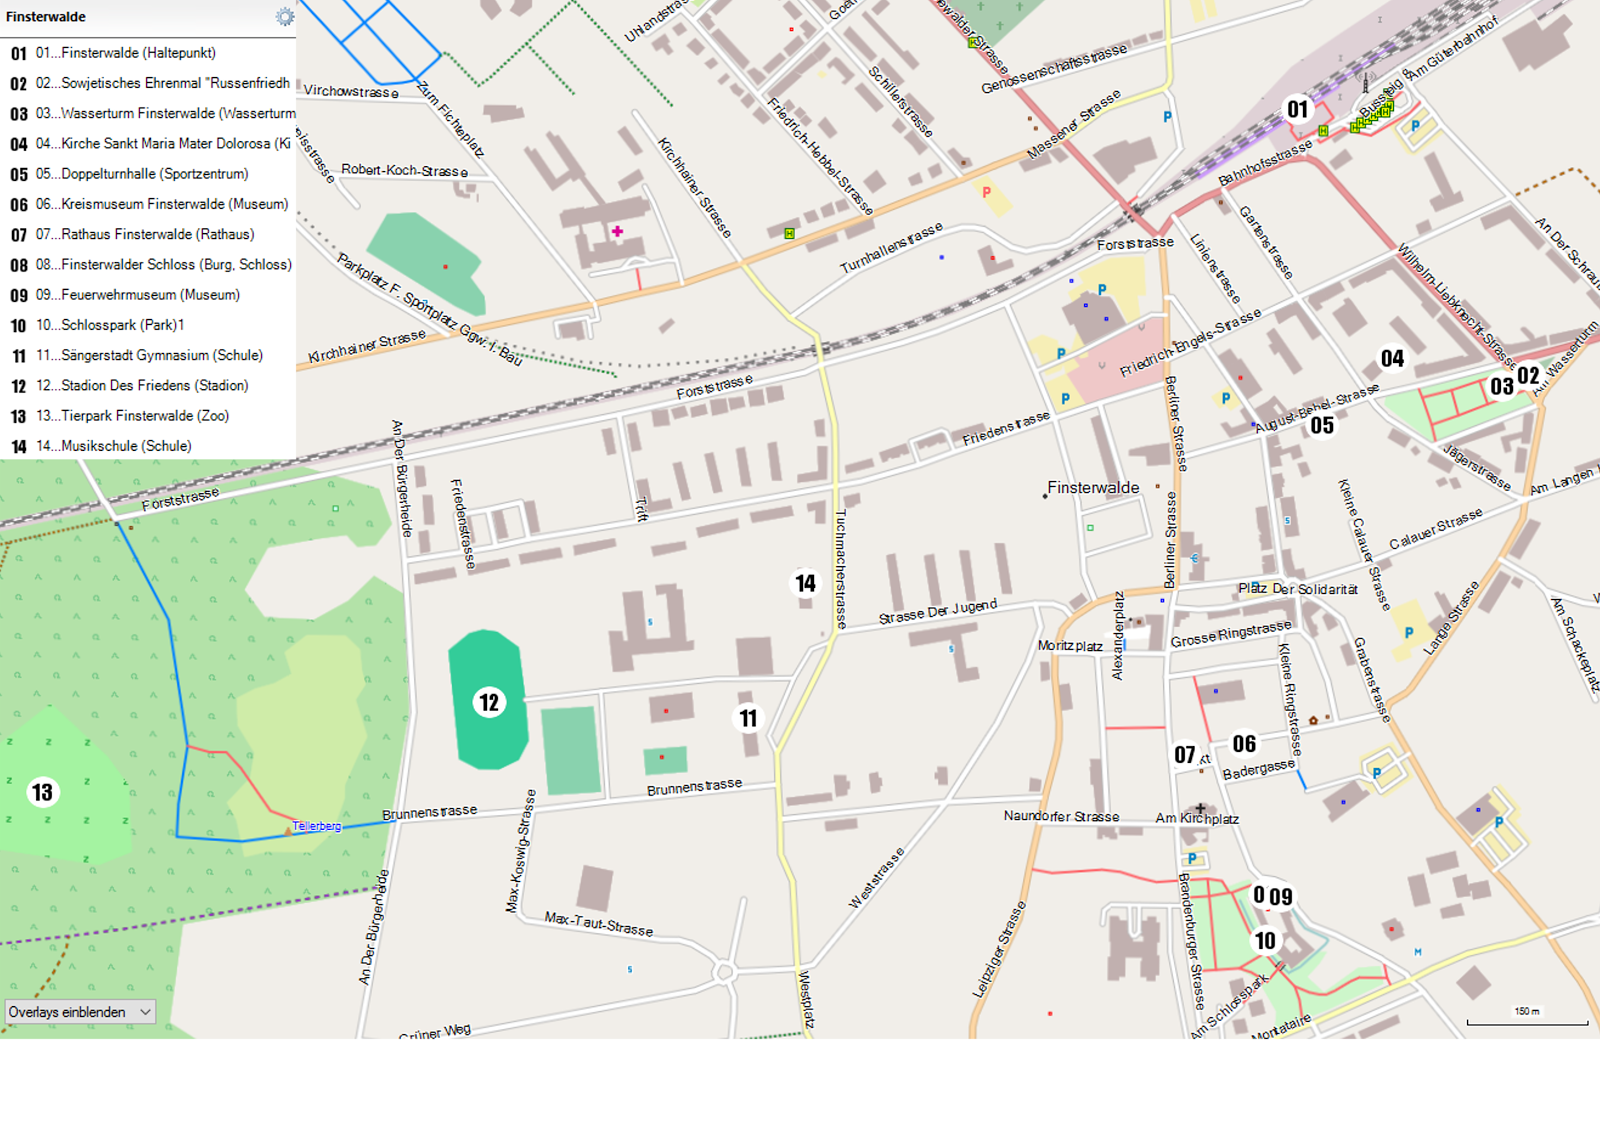The height and width of the screenshot is (1131, 1600).
Task: Select map marker 12 on the stadium
Action: (x=489, y=702)
